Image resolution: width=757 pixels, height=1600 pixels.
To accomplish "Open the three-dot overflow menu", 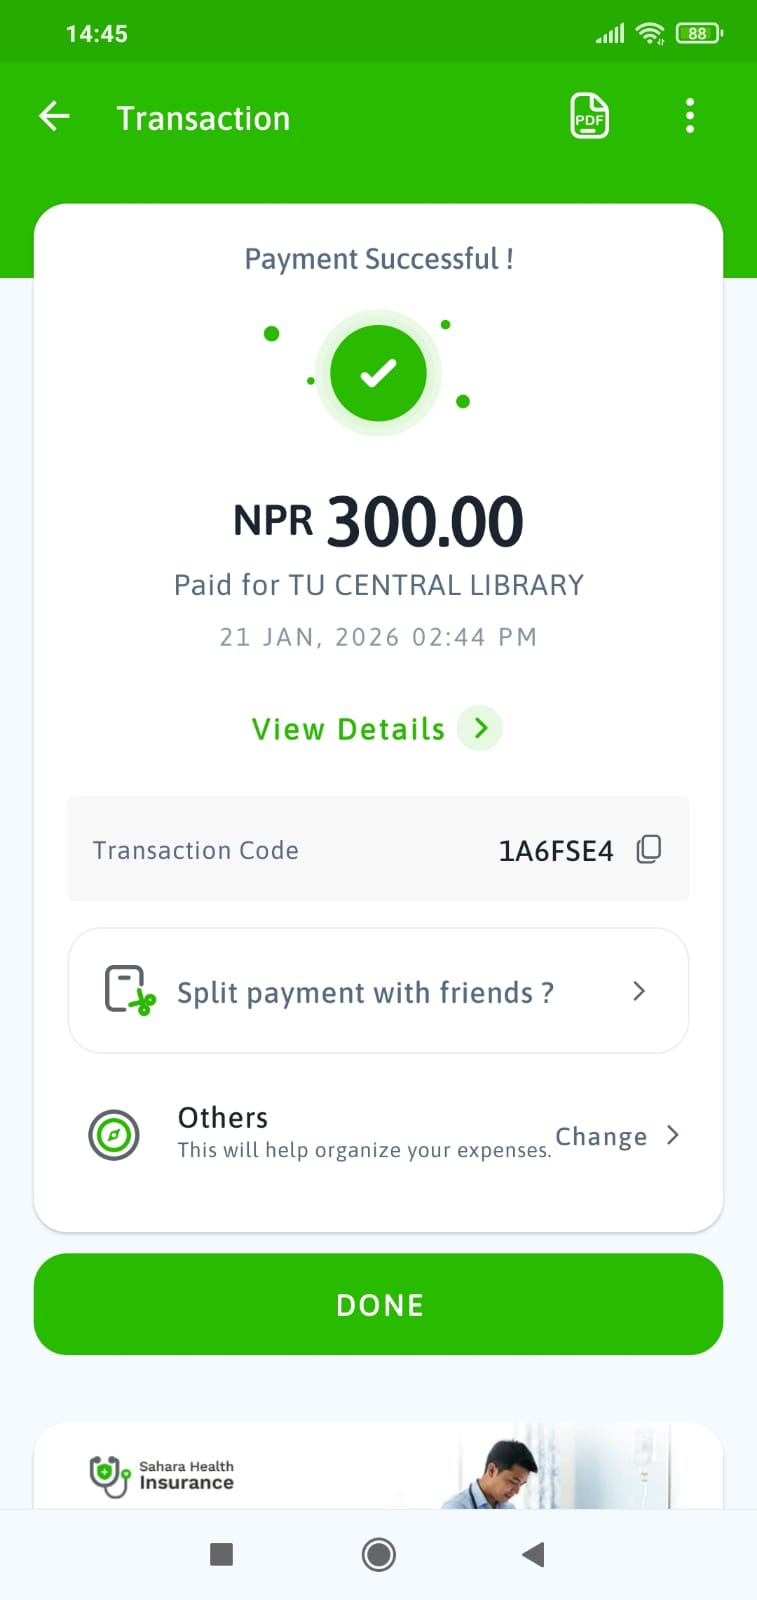I will point(689,116).
